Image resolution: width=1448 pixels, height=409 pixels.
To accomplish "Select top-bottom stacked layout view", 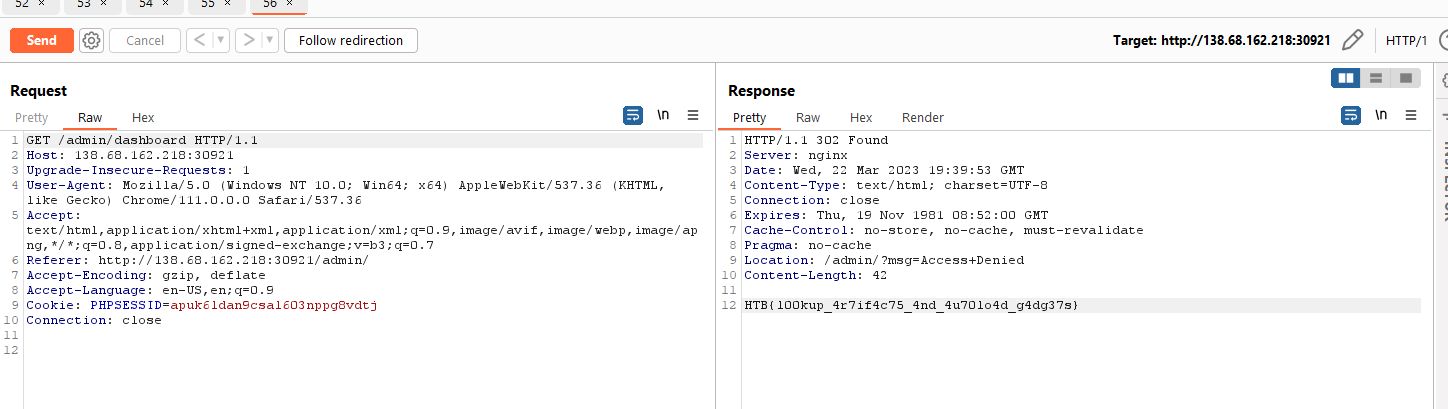I will point(1376,78).
